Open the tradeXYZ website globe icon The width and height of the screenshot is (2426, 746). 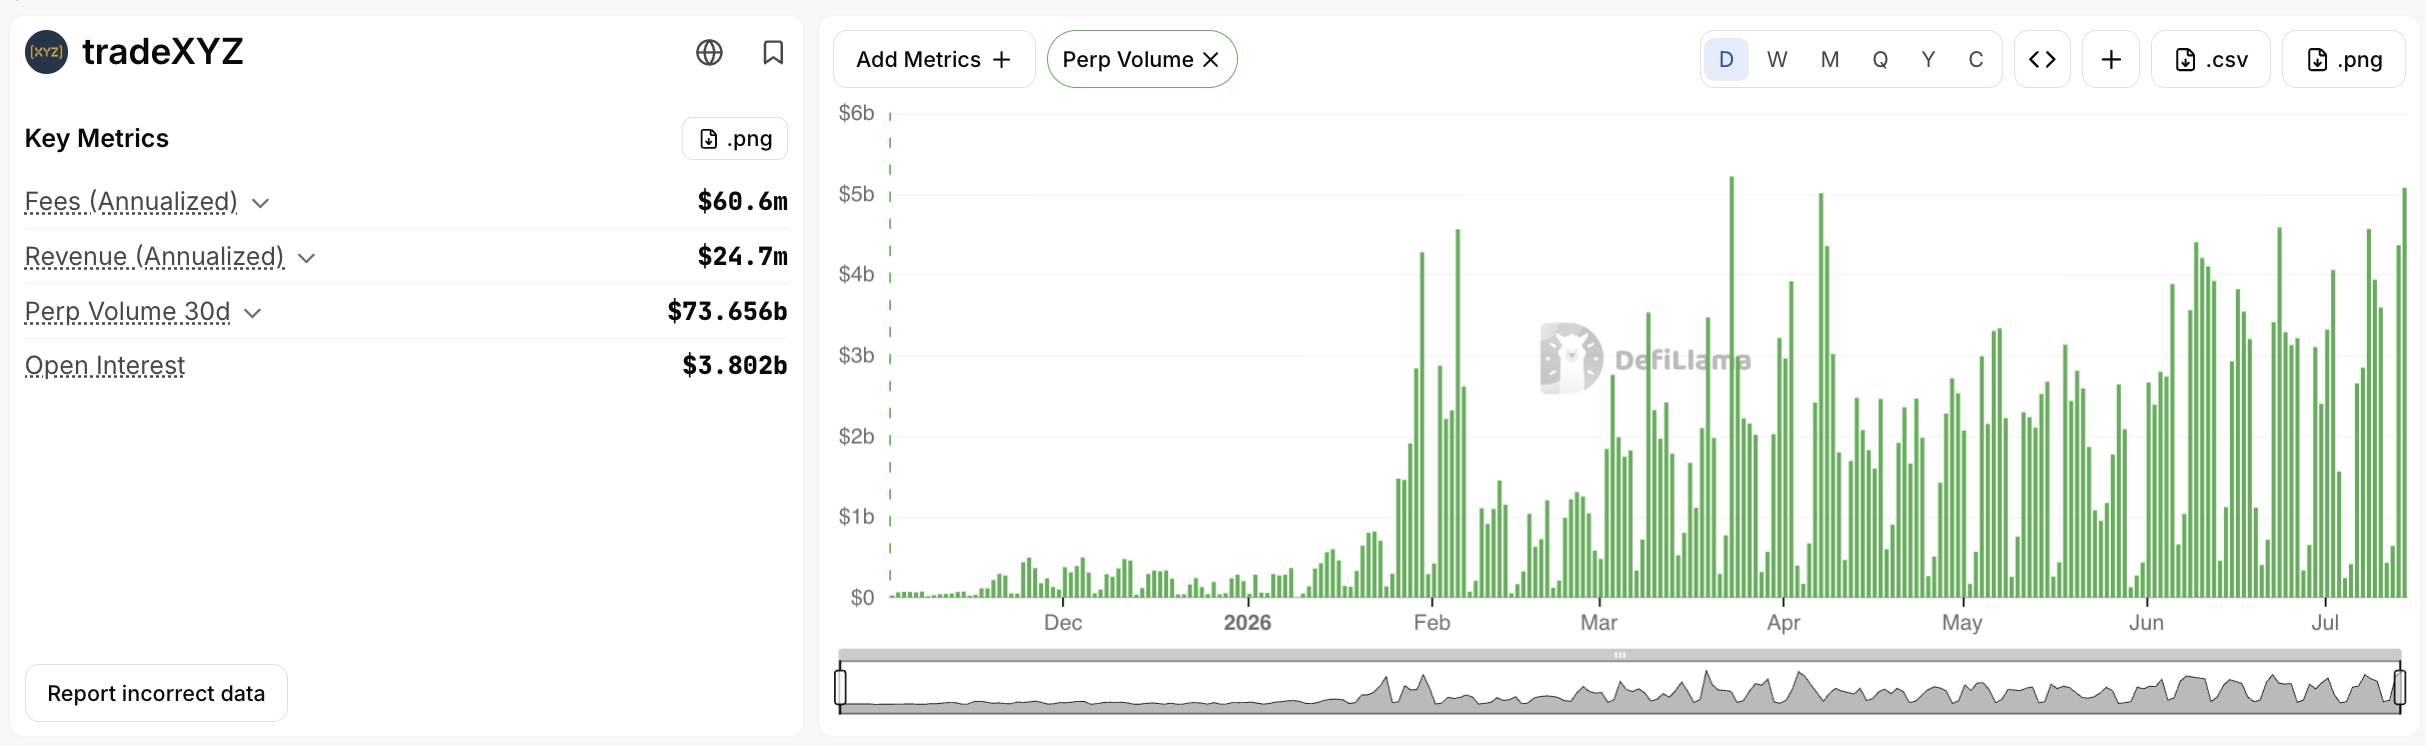(709, 52)
